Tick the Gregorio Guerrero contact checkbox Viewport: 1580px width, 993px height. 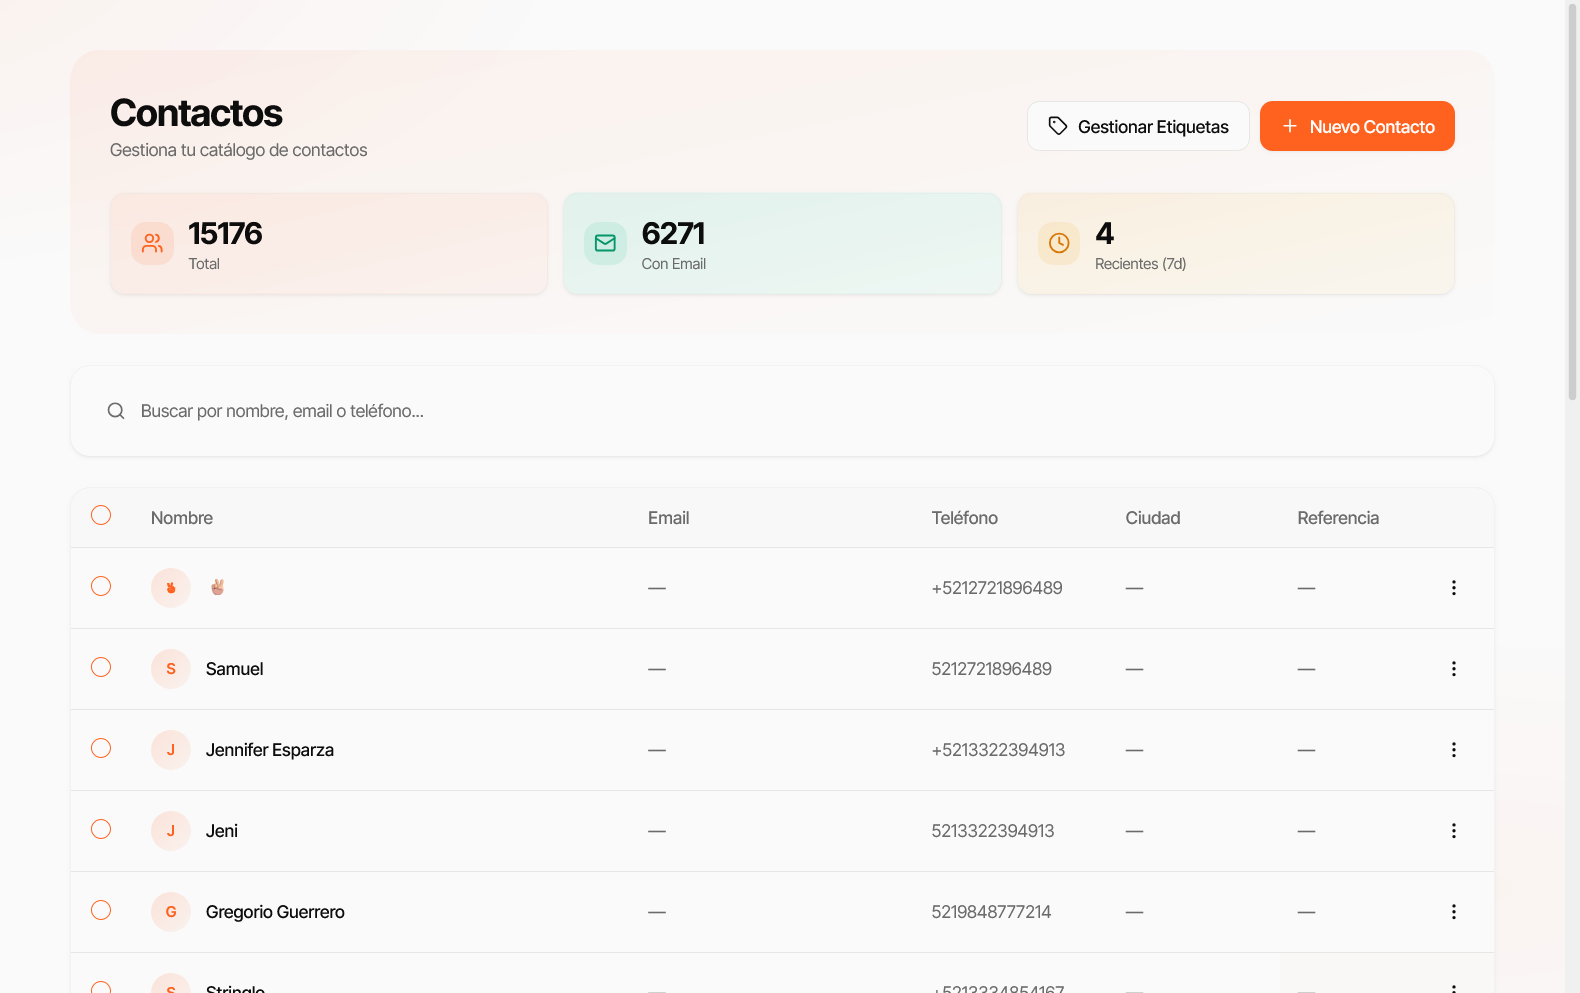101,910
